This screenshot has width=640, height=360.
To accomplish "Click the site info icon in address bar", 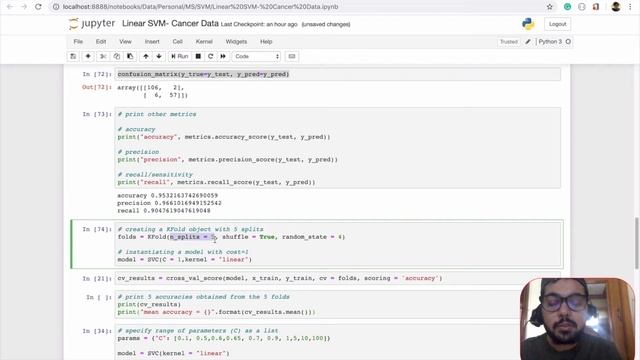I will [x=56, y=7].
